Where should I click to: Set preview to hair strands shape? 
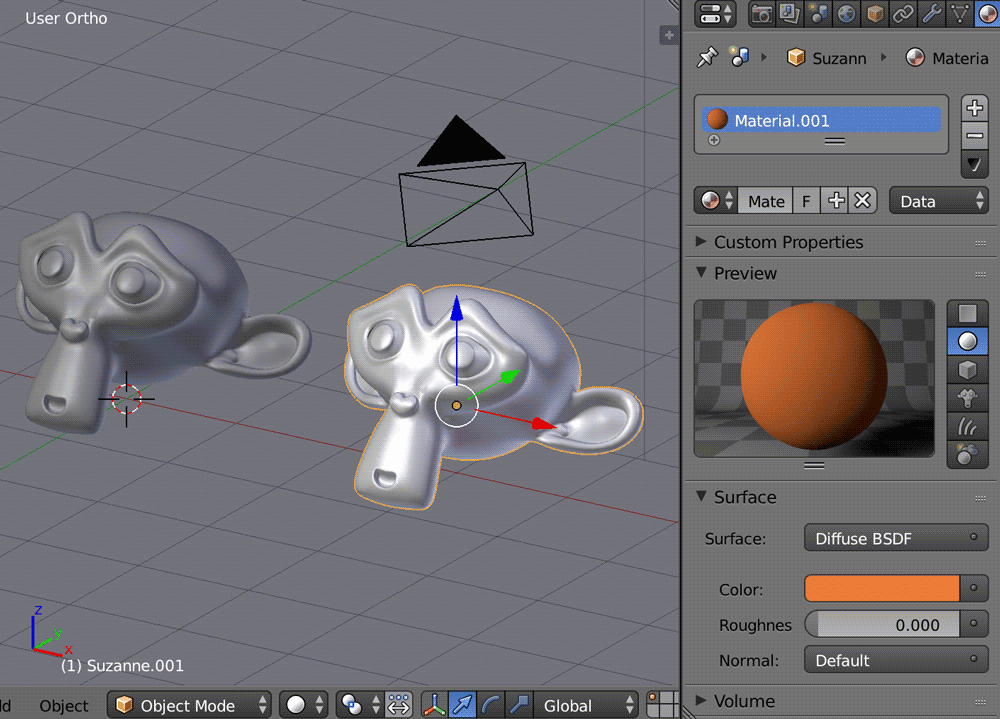click(x=967, y=426)
